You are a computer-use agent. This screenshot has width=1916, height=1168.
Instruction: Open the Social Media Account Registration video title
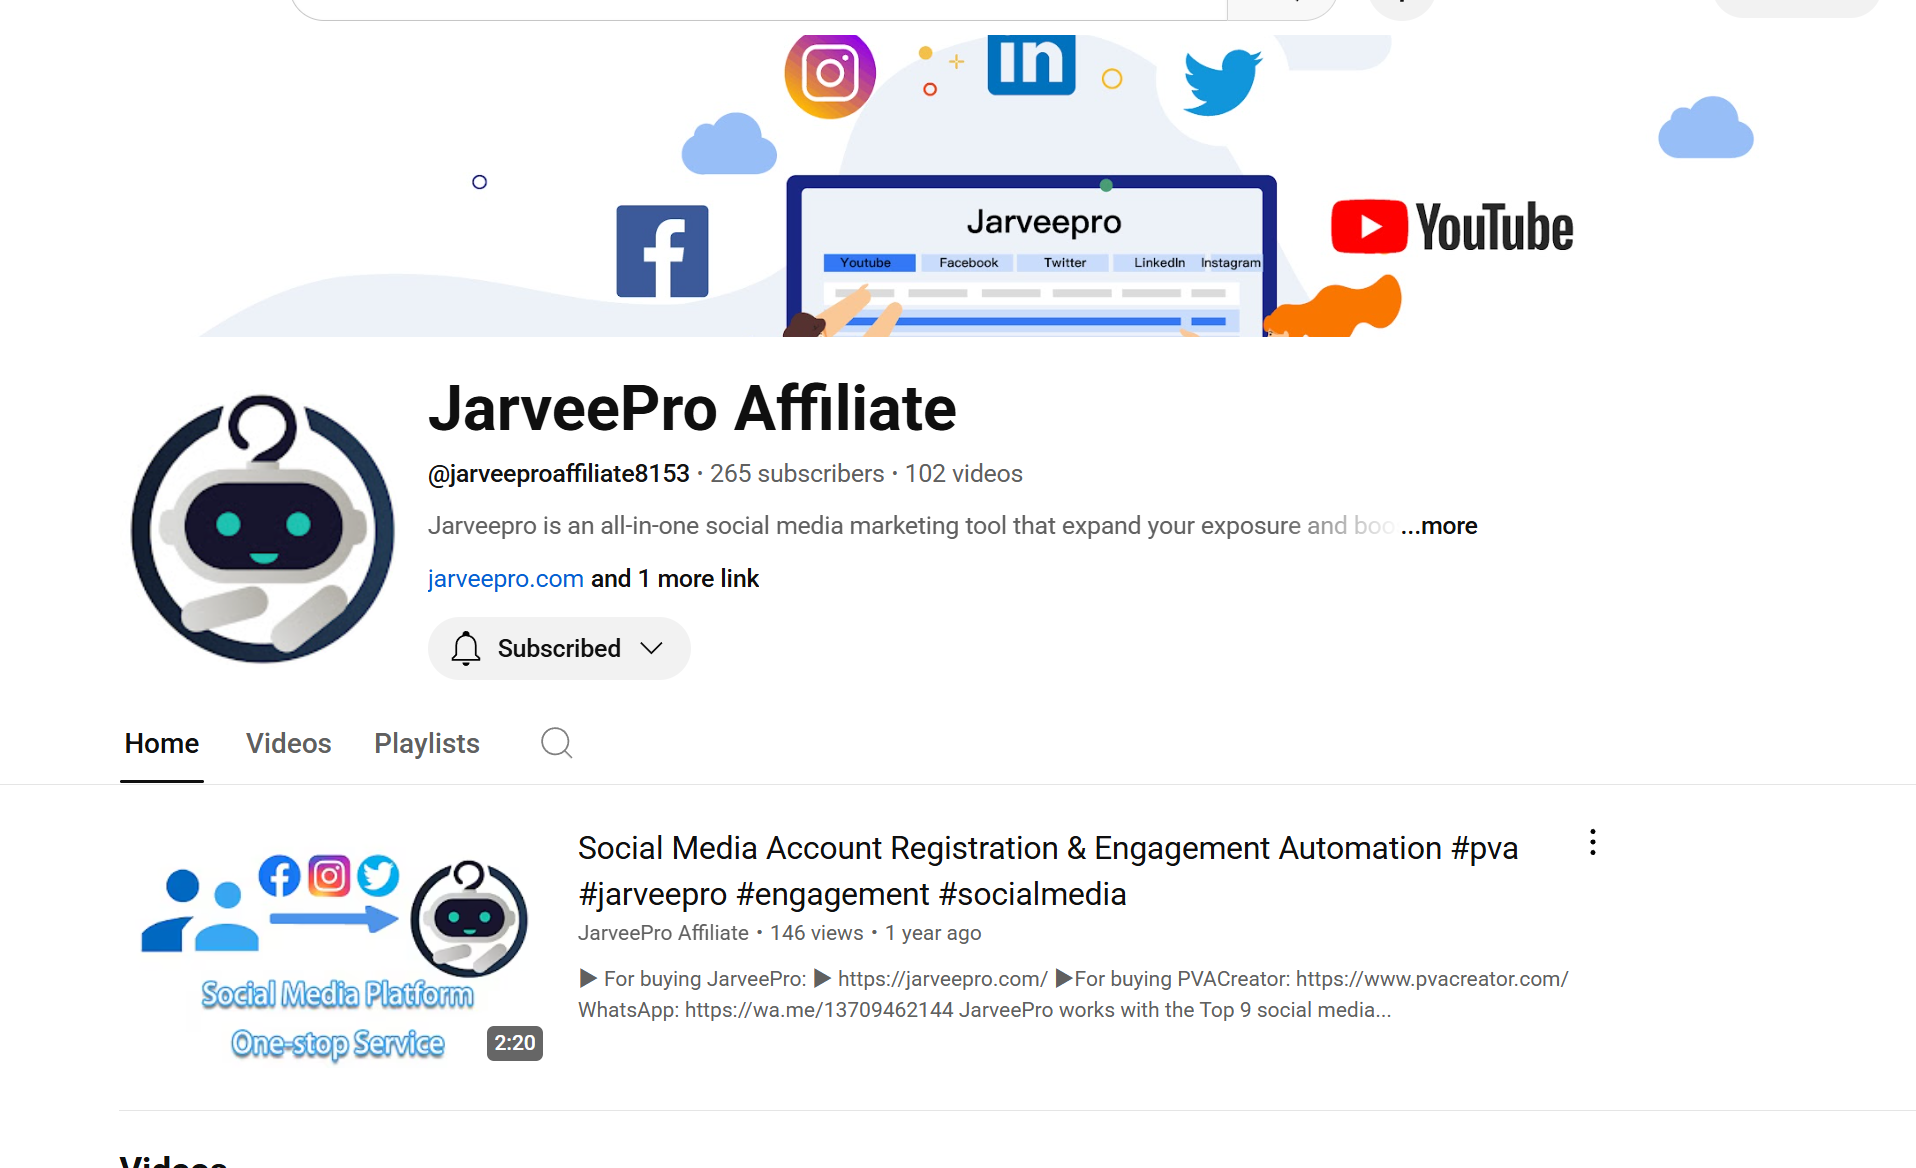1048,870
